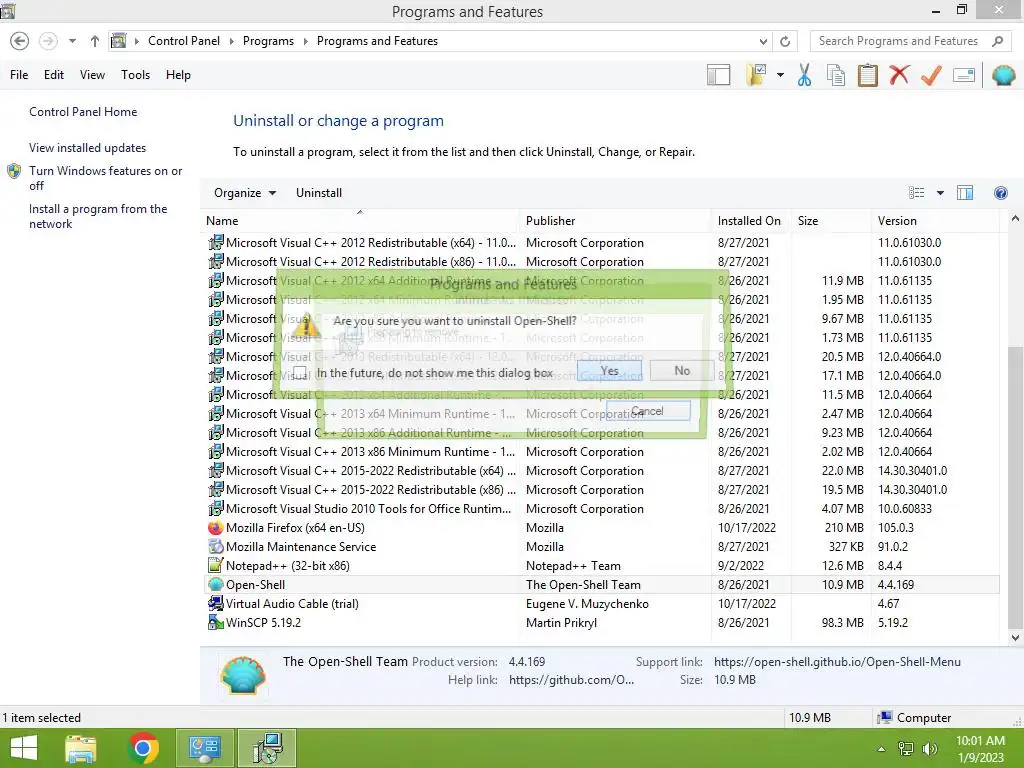Click No in the uninstall dialog
This screenshot has width=1024, height=768.
pyautogui.click(x=682, y=370)
